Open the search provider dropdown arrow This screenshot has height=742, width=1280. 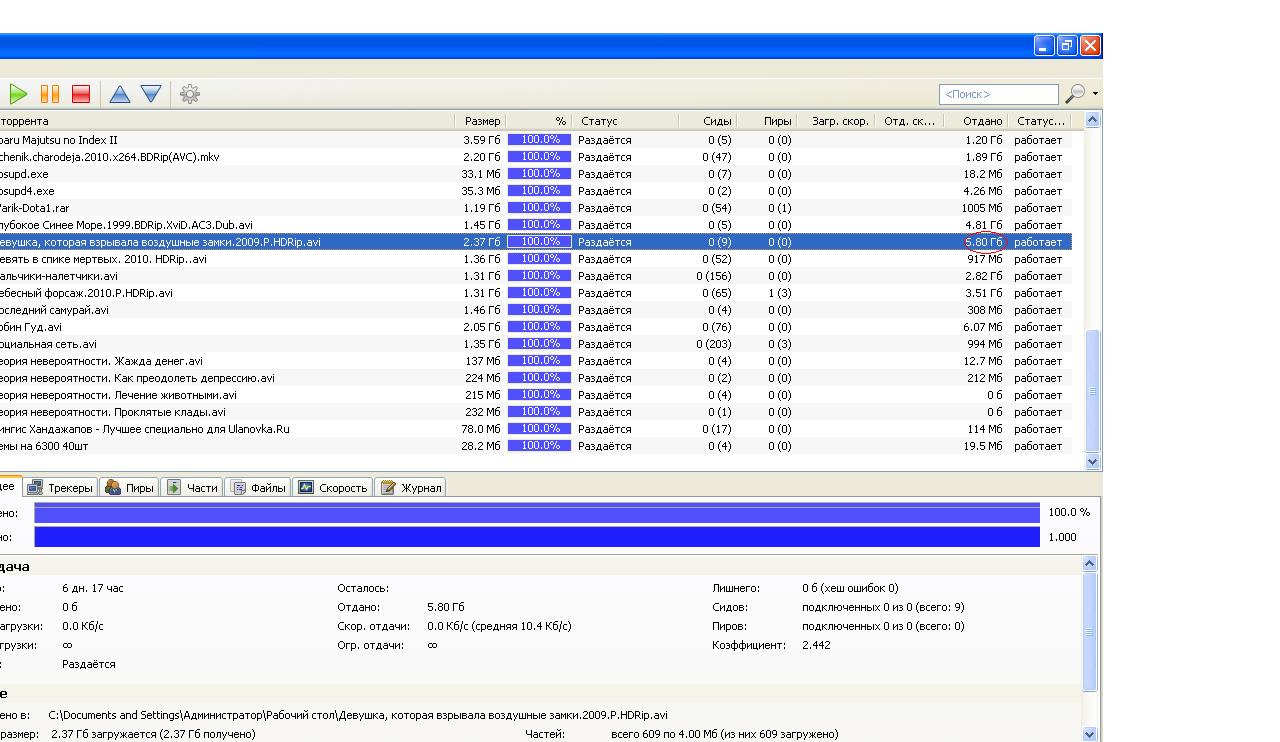pos(1095,94)
